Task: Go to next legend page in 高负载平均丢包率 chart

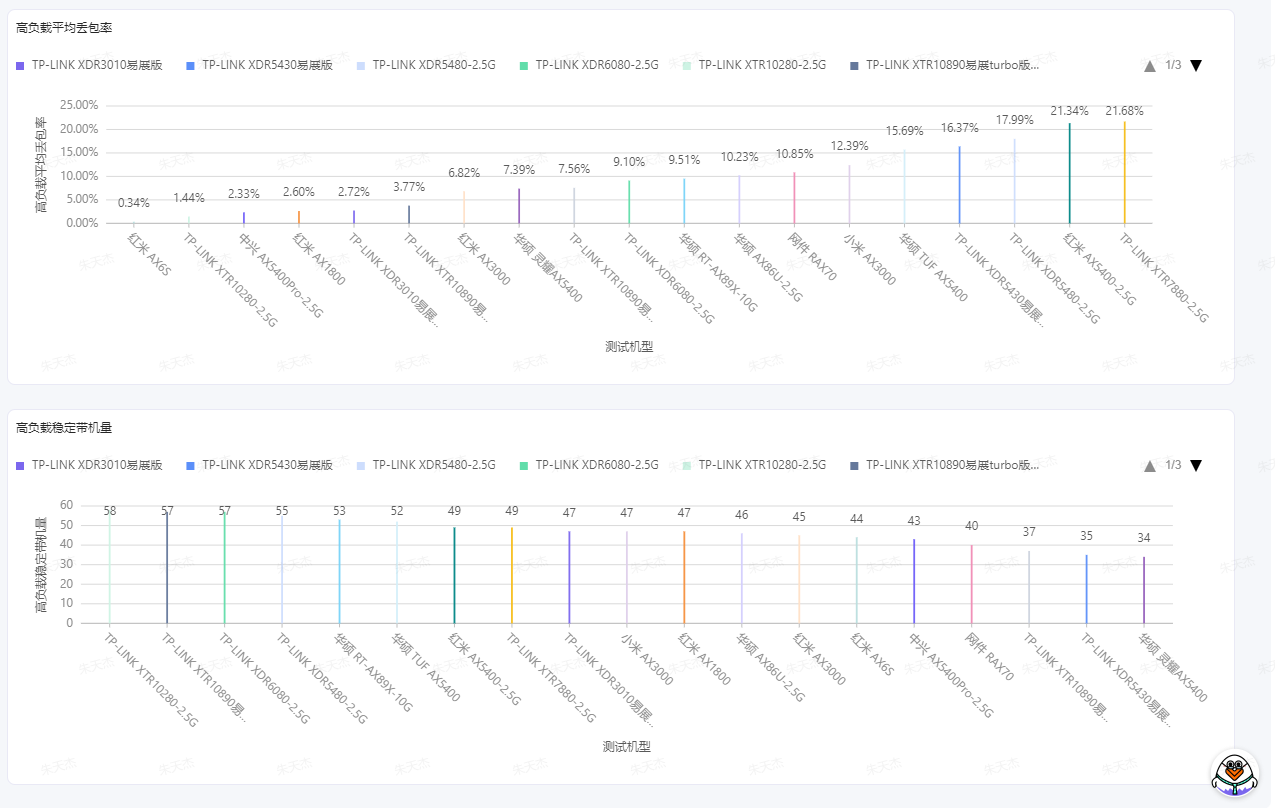Action: (x=1196, y=65)
